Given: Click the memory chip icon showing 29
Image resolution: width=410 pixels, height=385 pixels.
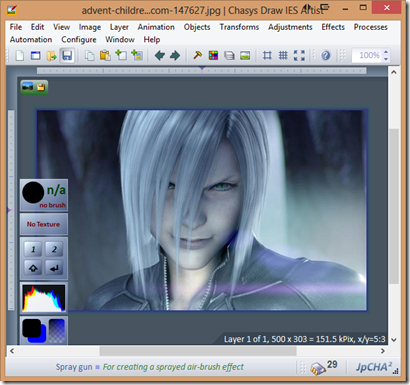Looking at the screenshot, I should (318, 368).
